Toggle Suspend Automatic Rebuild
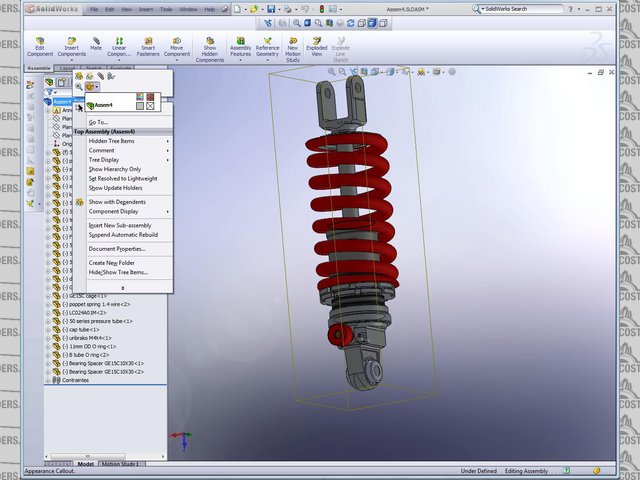The image size is (640, 480). tap(122, 234)
